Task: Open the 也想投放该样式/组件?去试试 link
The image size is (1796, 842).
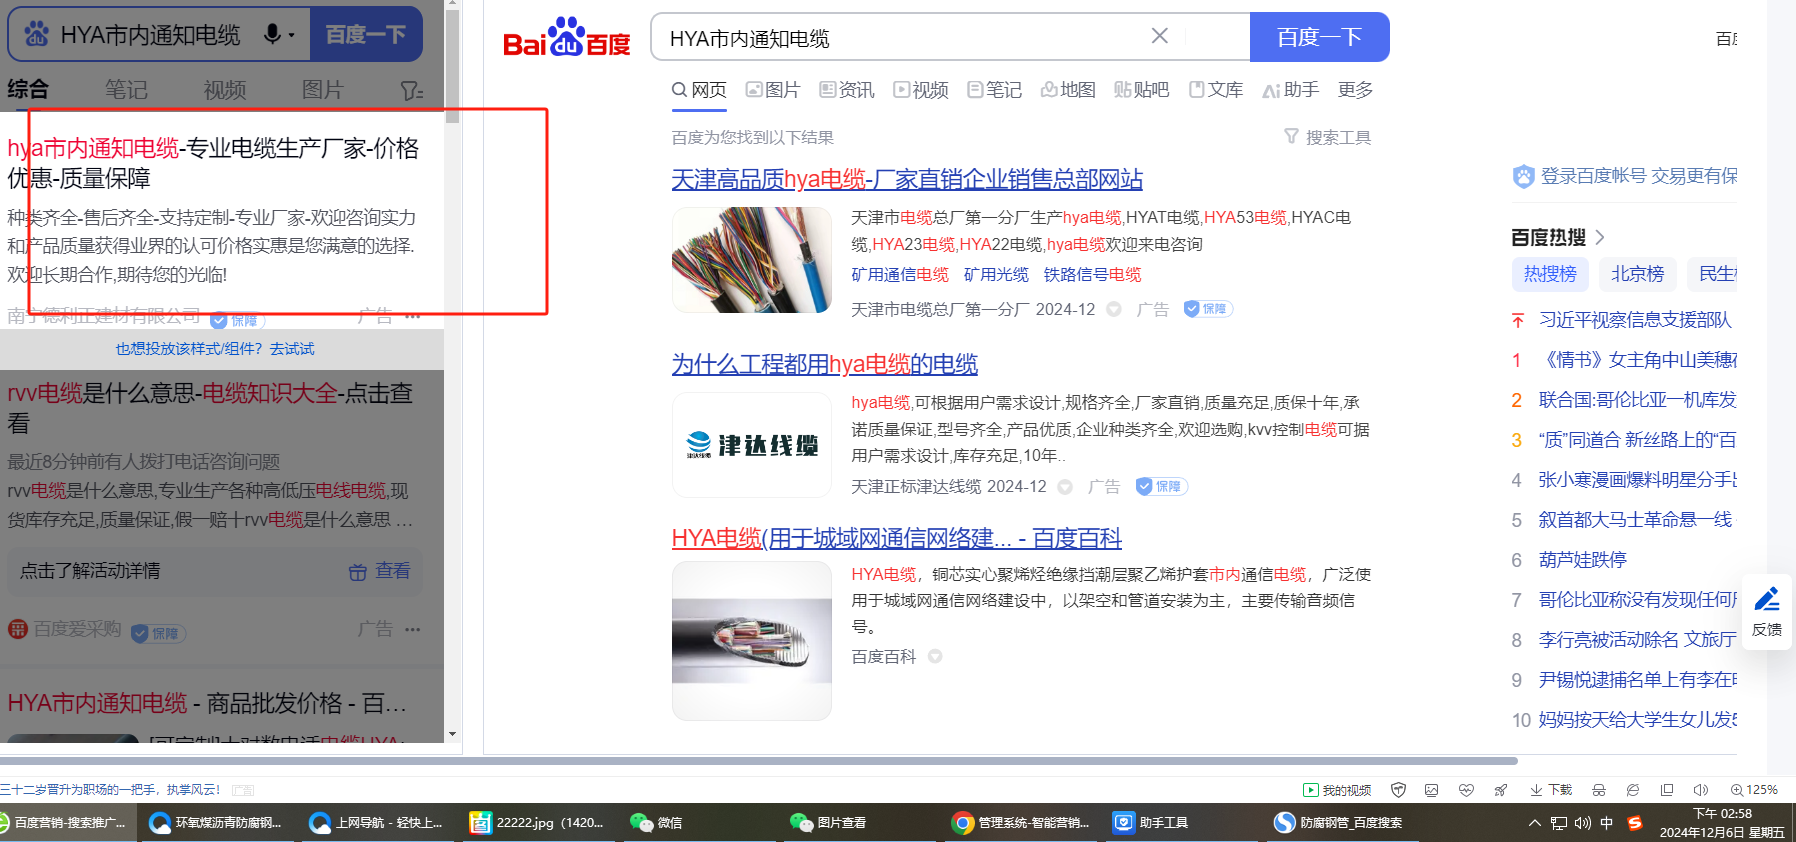Action: tap(215, 349)
